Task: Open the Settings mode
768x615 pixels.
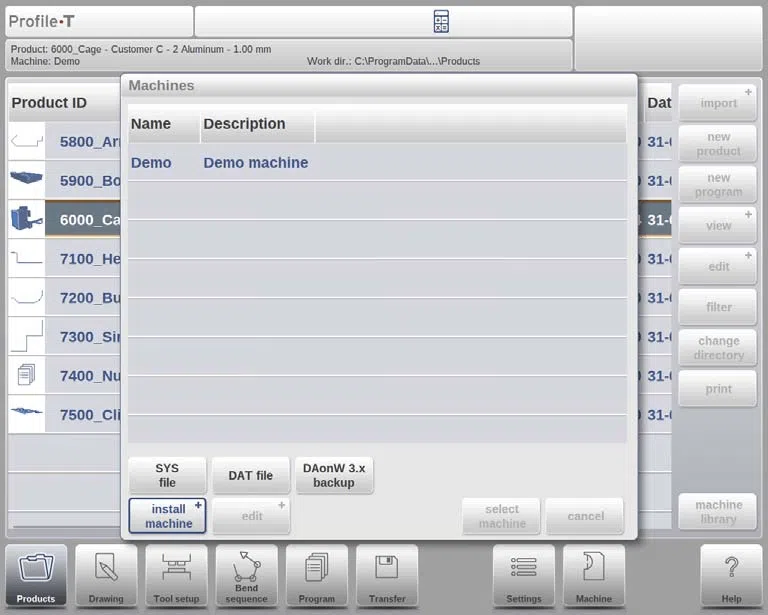Action: pyautogui.click(x=524, y=576)
